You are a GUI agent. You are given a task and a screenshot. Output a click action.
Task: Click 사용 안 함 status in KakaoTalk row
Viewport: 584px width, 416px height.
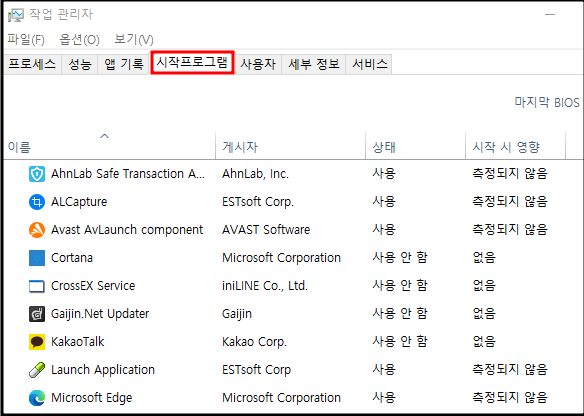click(400, 342)
